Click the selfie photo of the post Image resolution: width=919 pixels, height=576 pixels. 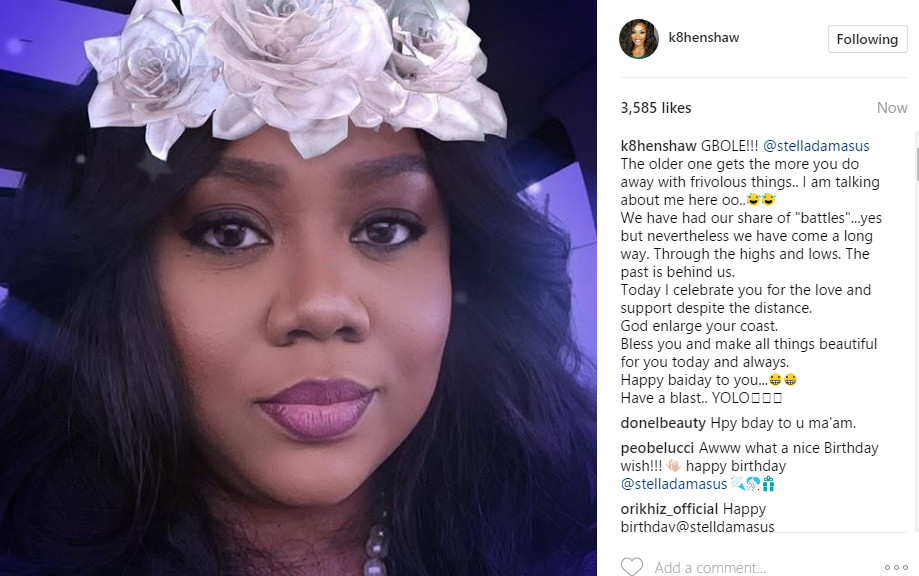tap(298, 288)
